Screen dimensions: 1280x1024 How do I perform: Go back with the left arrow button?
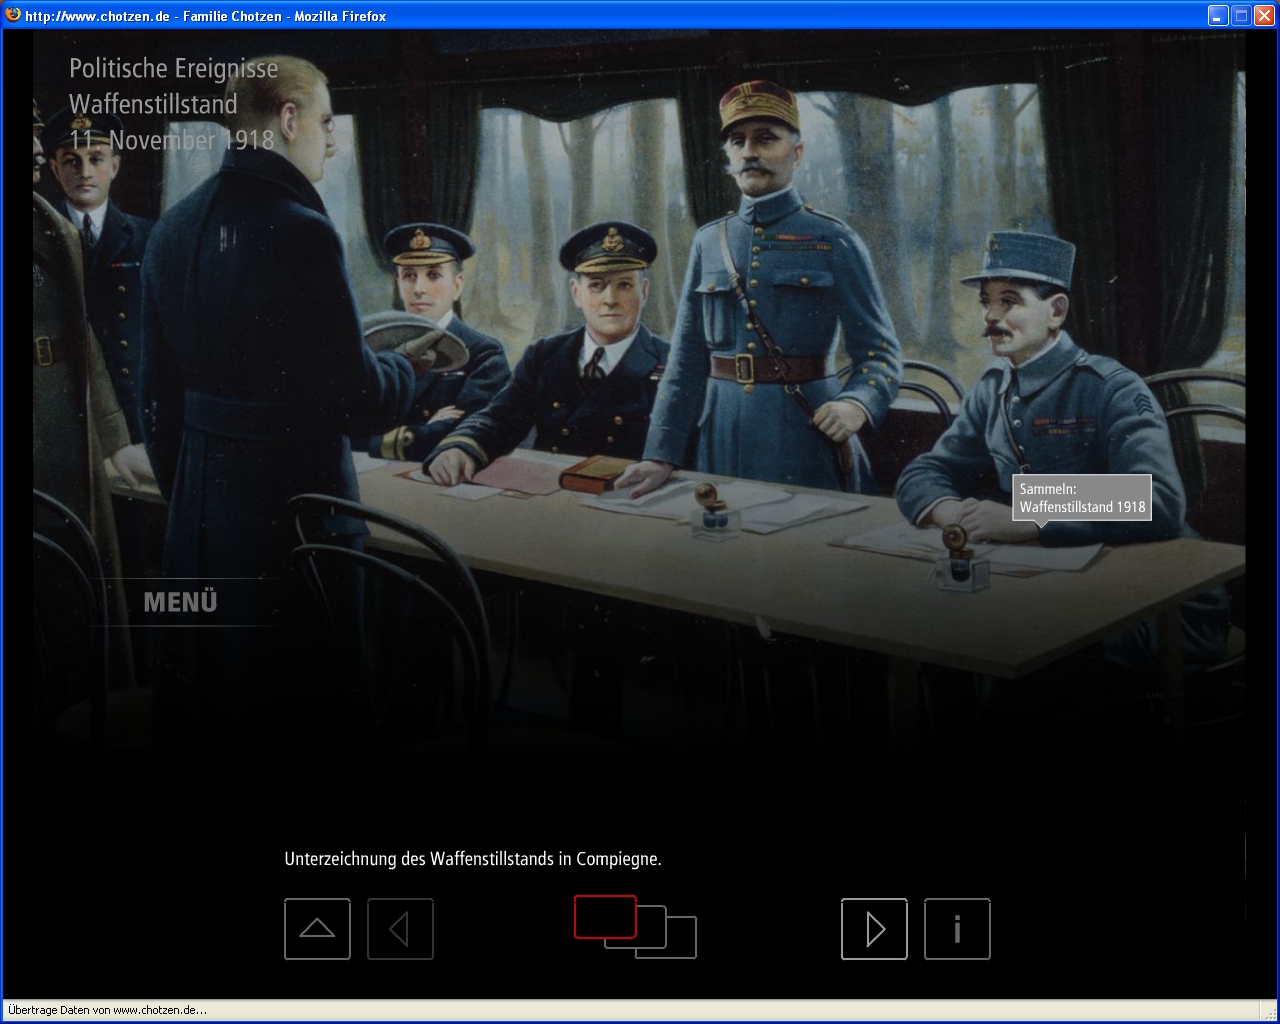click(400, 929)
